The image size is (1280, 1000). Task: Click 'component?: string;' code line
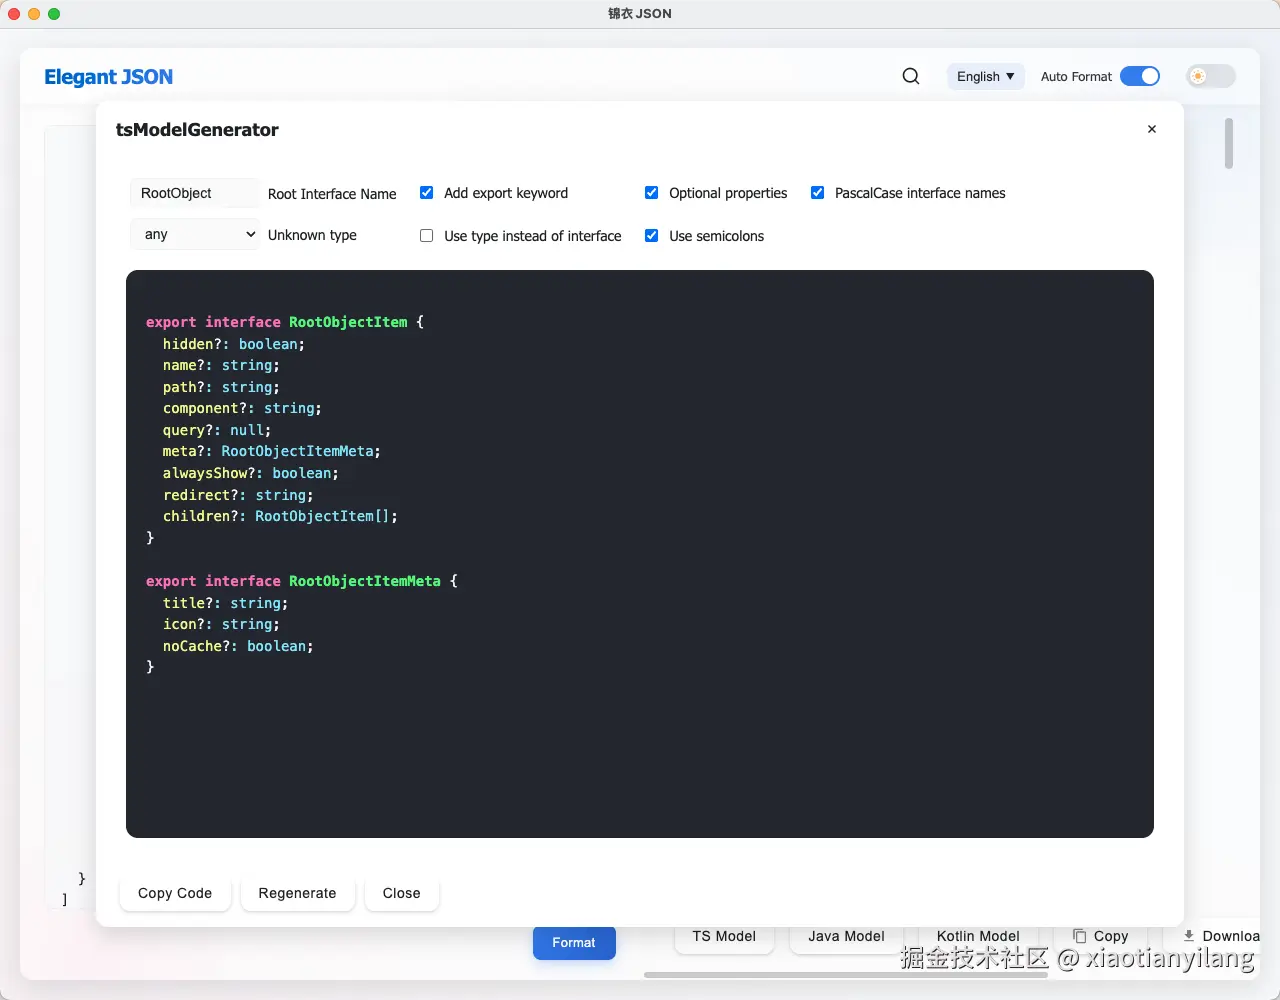pyautogui.click(x=242, y=408)
